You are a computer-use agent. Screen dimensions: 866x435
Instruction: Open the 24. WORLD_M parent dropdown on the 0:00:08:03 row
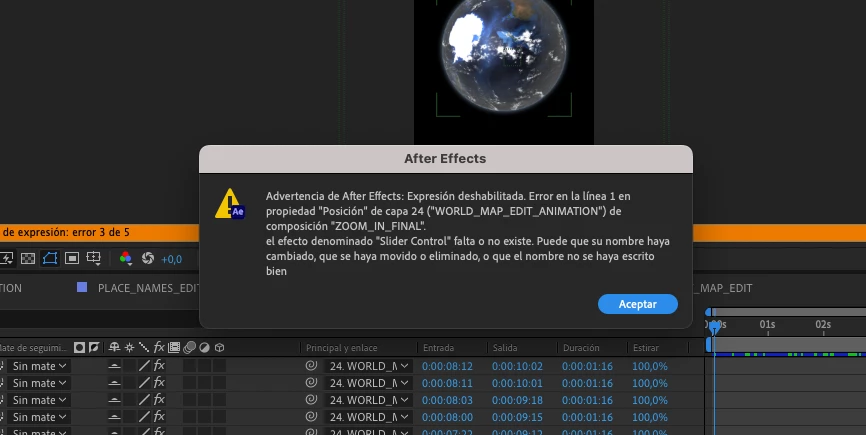coord(368,400)
